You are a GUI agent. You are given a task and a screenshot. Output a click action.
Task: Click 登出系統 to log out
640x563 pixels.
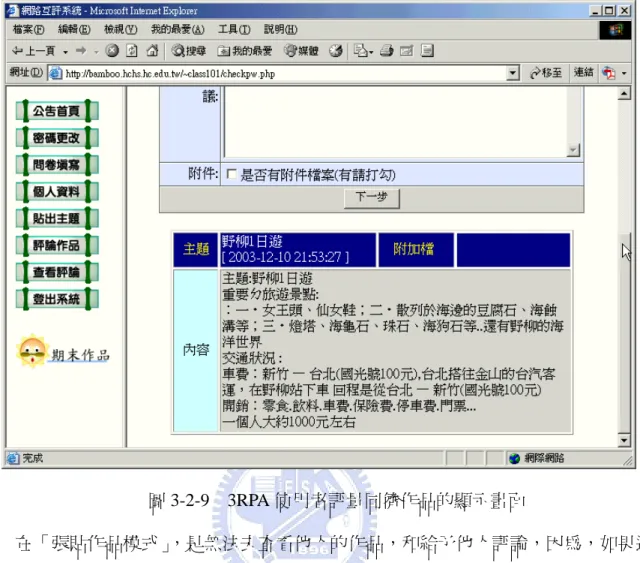coord(57,299)
